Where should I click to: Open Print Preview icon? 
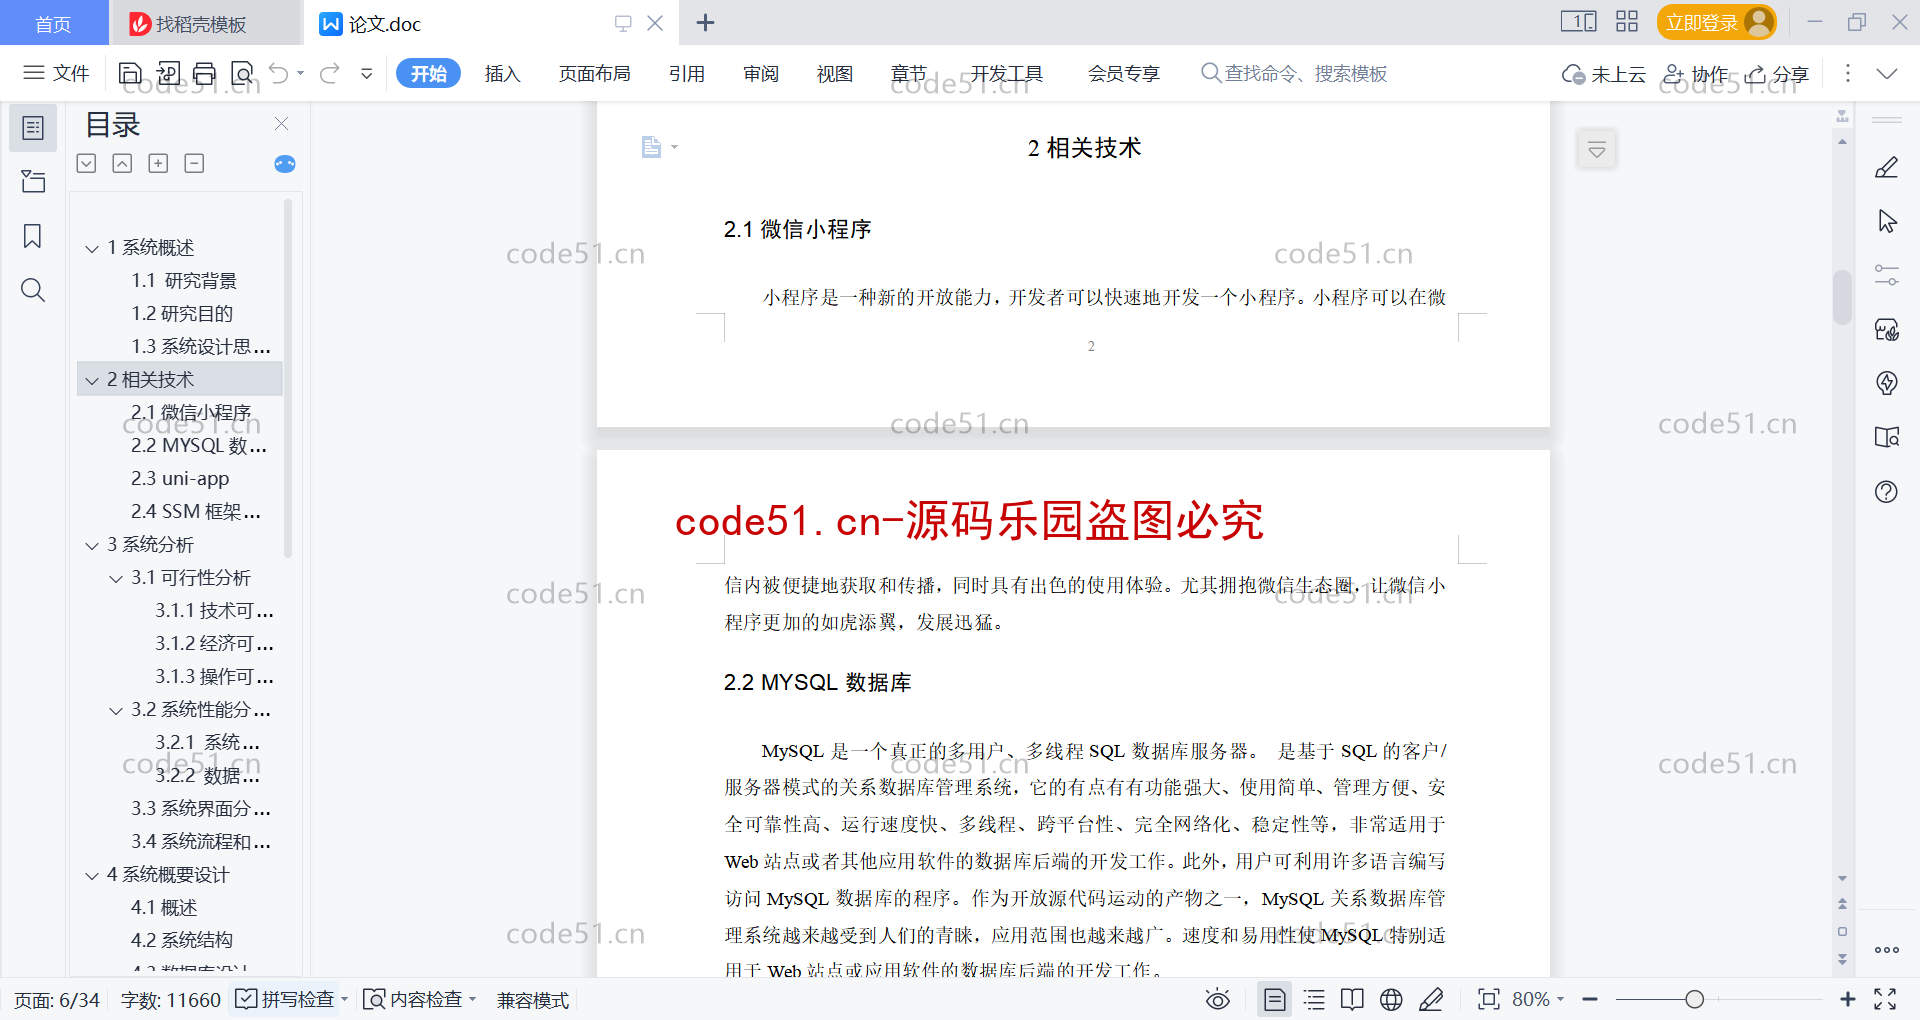[x=242, y=73]
